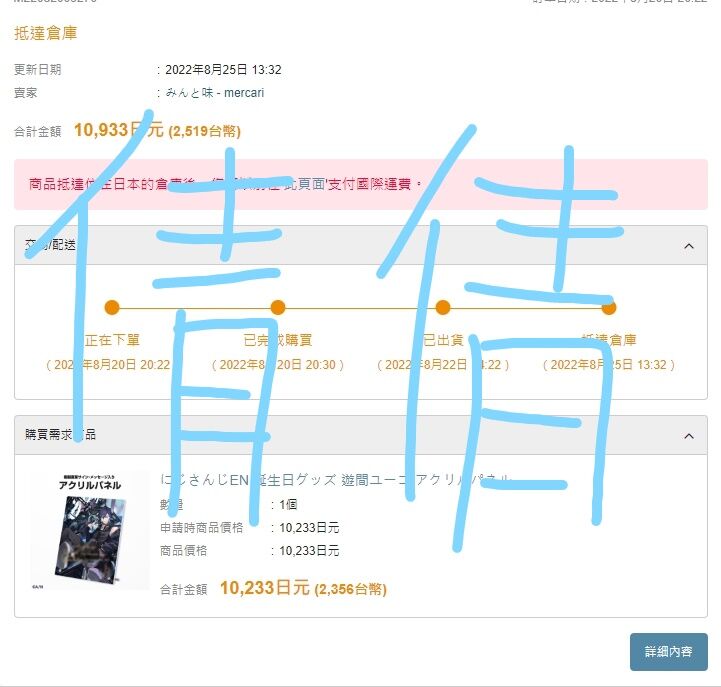Click the 交易/配送 section header bar

pos(360,245)
